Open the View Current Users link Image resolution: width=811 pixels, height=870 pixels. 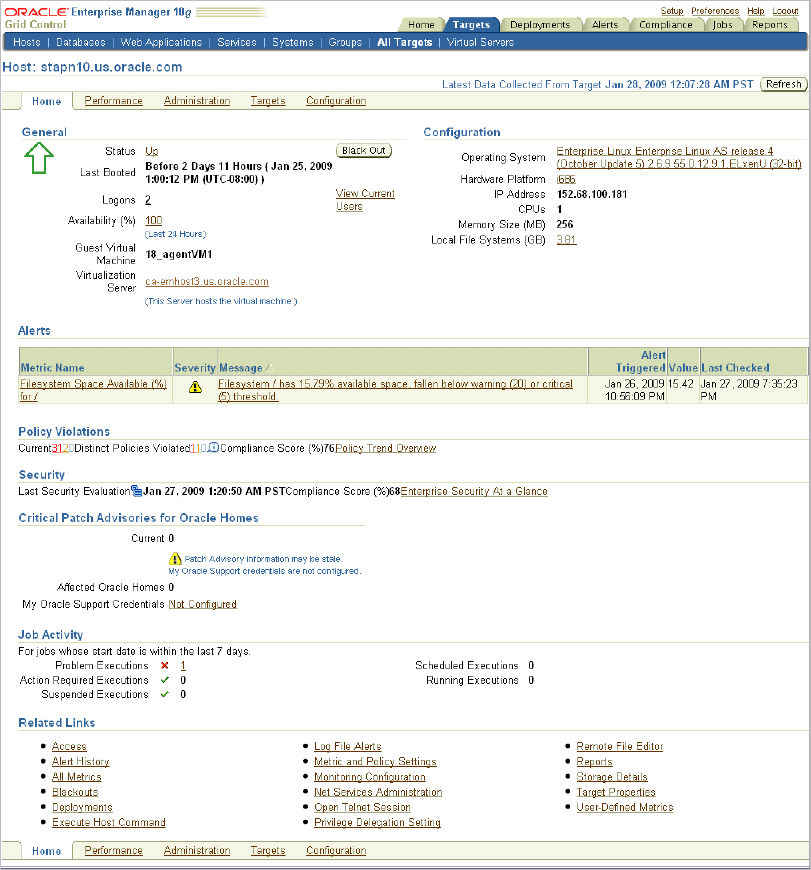pos(365,200)
